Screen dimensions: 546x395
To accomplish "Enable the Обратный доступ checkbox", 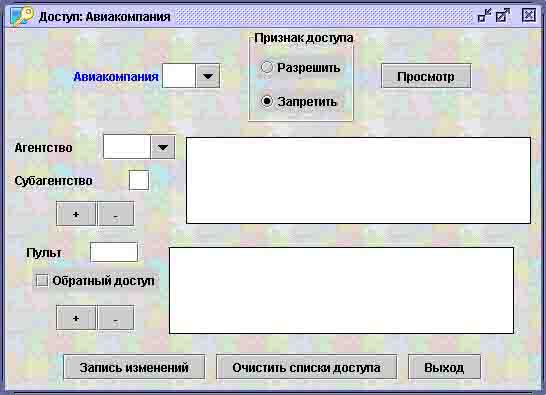I will point(42,280).
